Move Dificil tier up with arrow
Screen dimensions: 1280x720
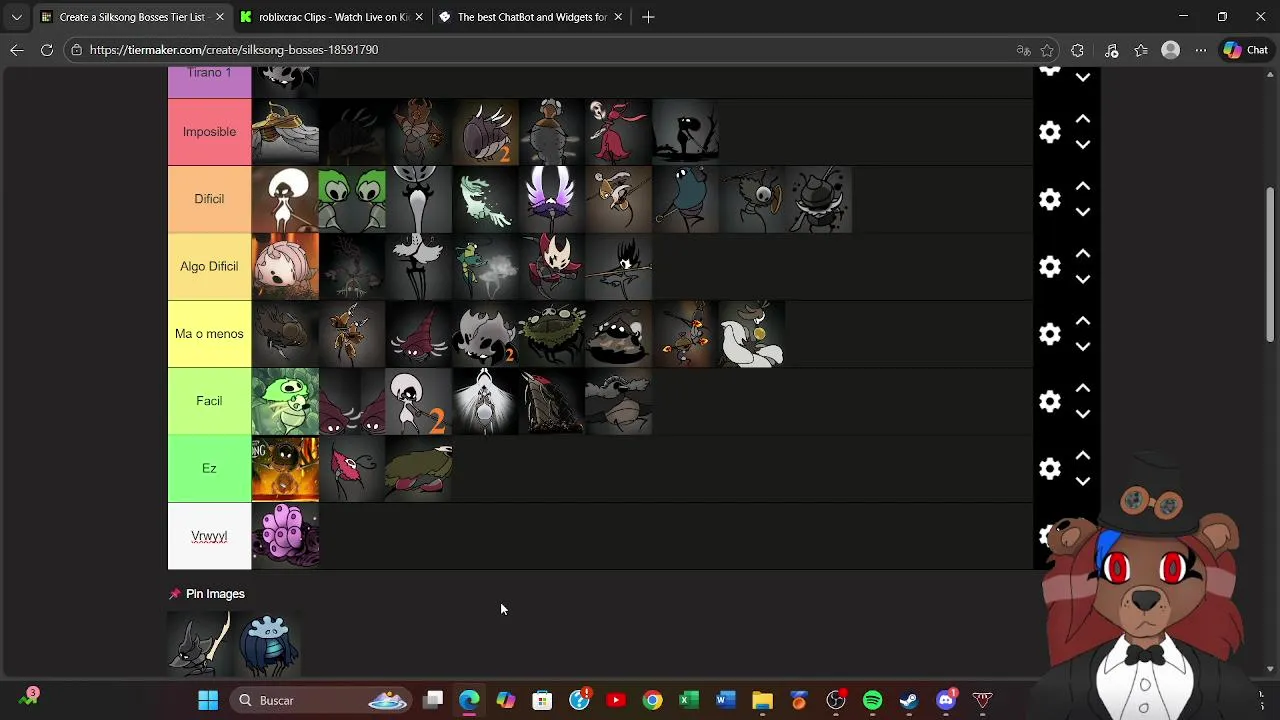click(x=1082, y=186)
